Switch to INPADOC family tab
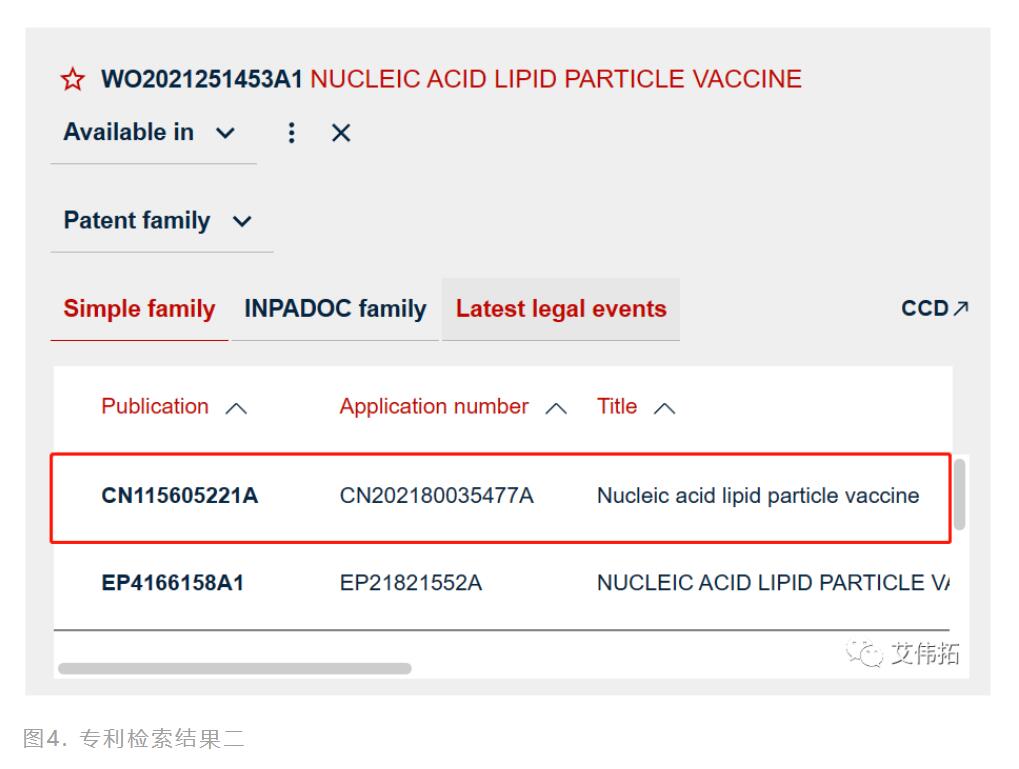 pyautogui.click(x=335, y=309)
